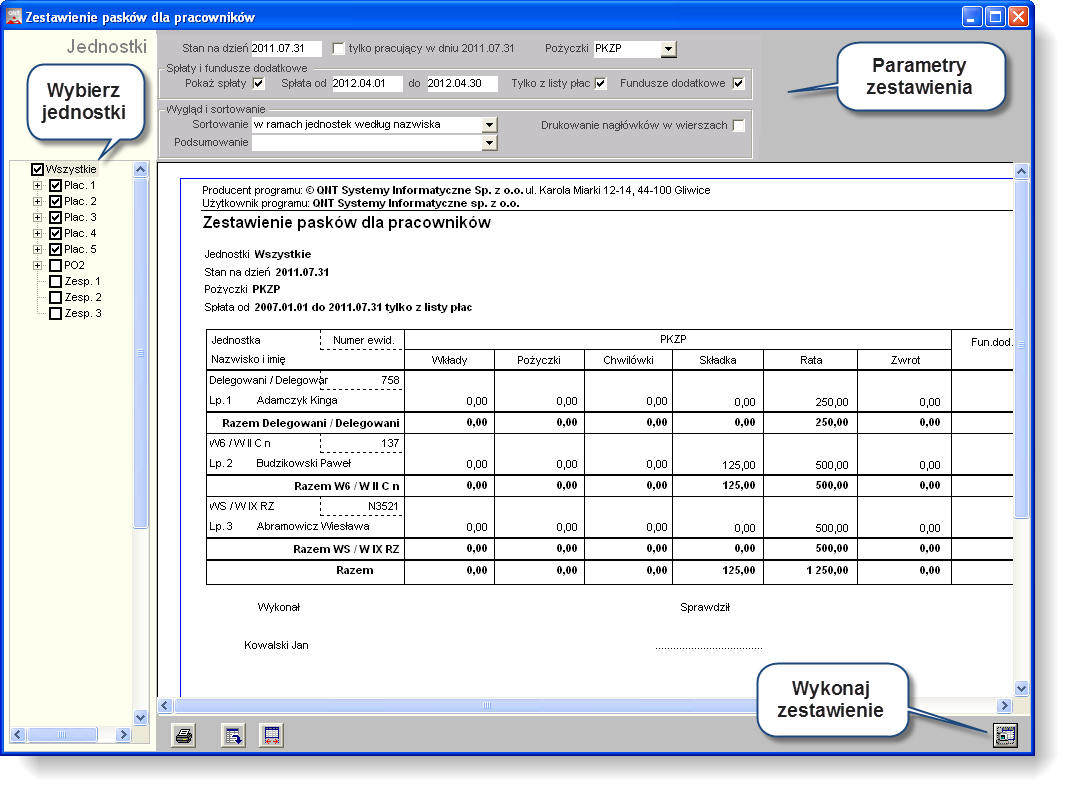Close the Zestawienie pasków window
This screenshot has height=796, width=1075.
[x=1018, y=16]
